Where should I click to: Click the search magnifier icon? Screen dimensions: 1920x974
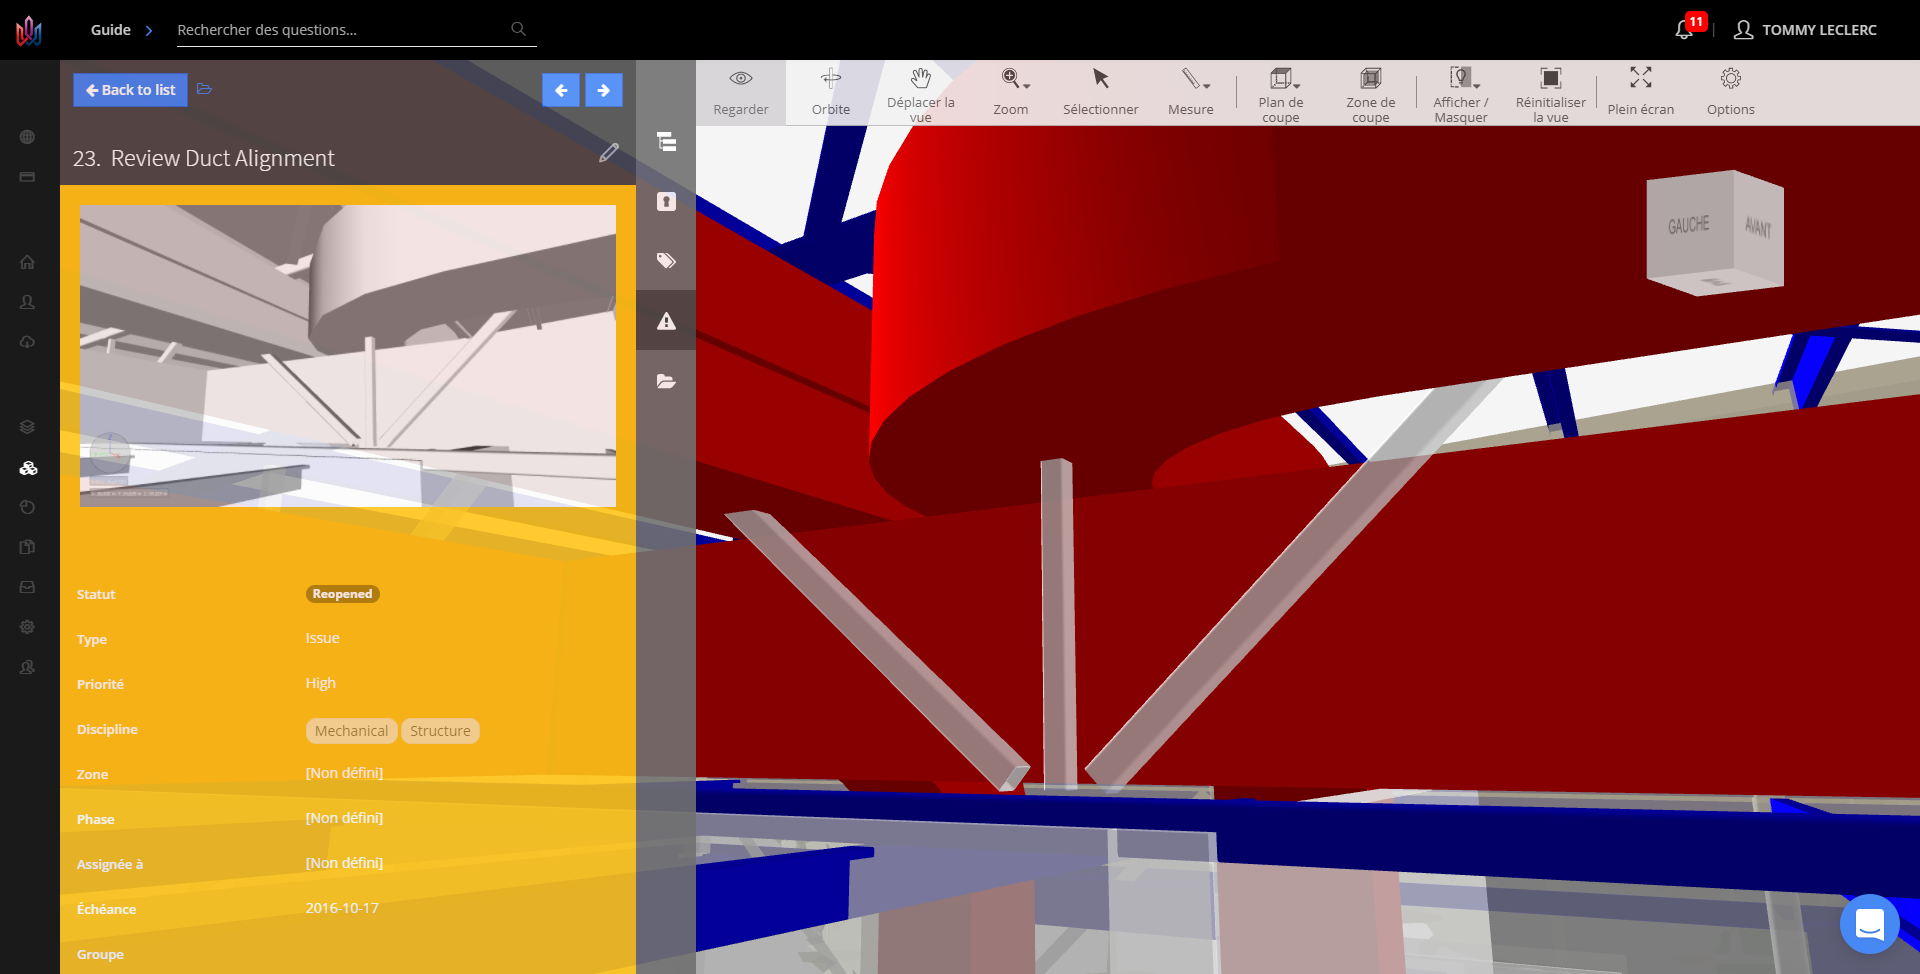click(518, 29)
